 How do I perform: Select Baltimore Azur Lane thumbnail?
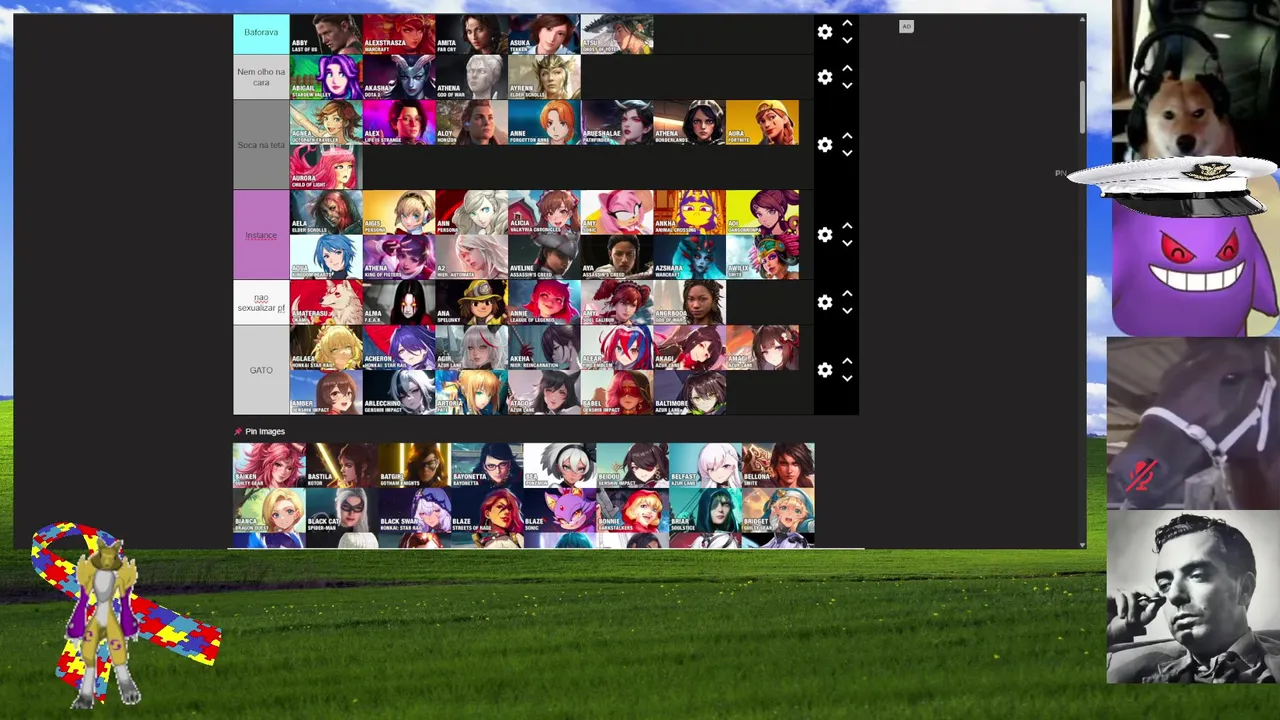pyautogui.click(x=690, y=392)
